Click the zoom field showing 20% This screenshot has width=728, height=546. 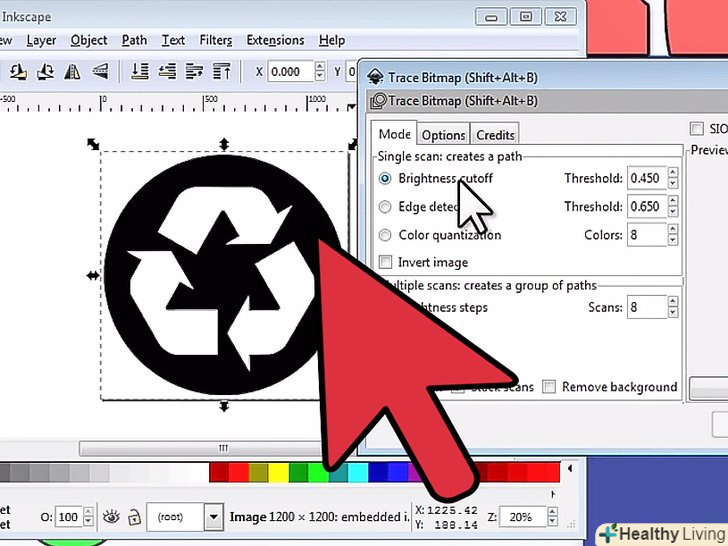tap(523, 517)
